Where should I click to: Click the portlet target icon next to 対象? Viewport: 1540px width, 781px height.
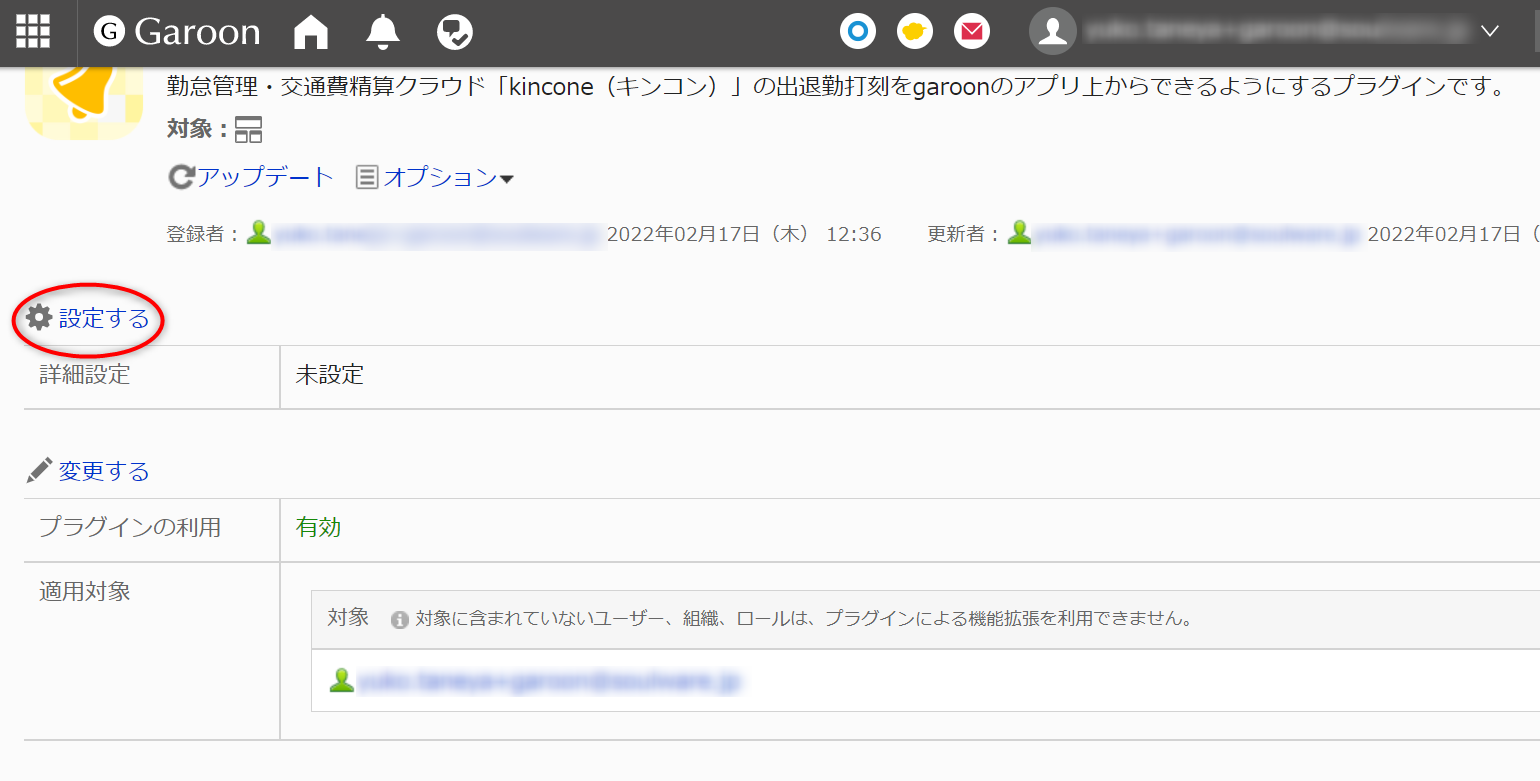(248, 130)
